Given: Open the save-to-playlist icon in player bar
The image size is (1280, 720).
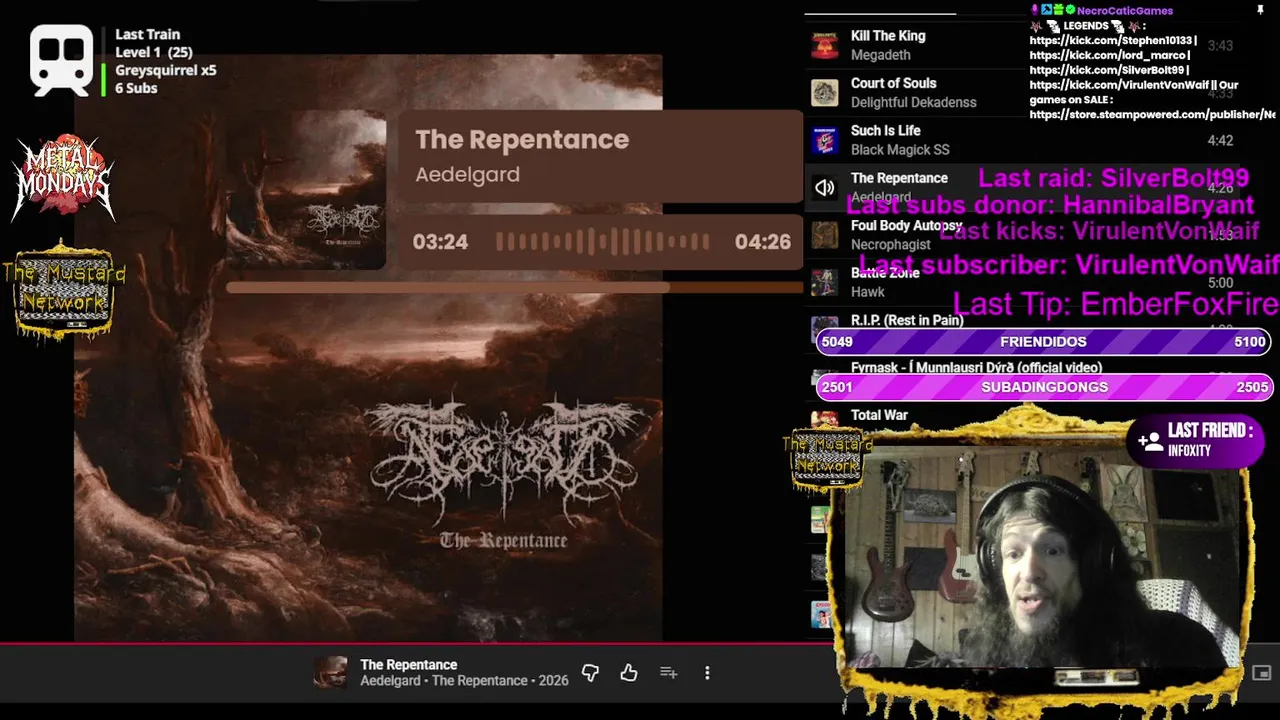Looking at the screenshot, I should [668, 673].
